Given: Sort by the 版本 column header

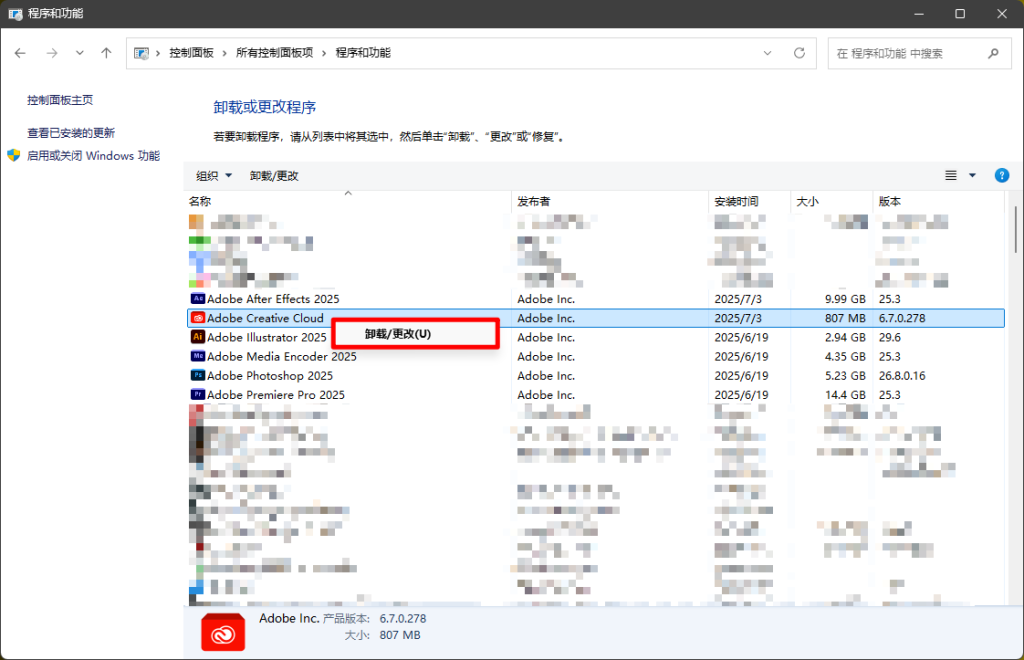Looking at the screenshot, I should (938, 201).
